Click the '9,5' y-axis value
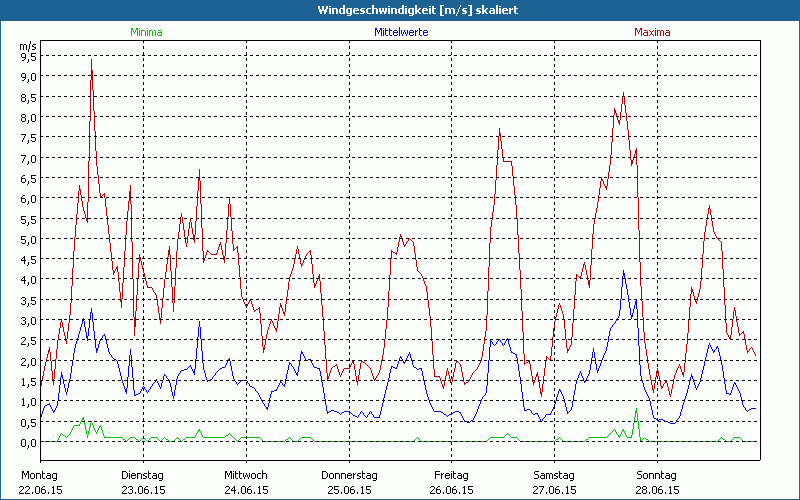The image size is (800, 500). click(29, 56)
